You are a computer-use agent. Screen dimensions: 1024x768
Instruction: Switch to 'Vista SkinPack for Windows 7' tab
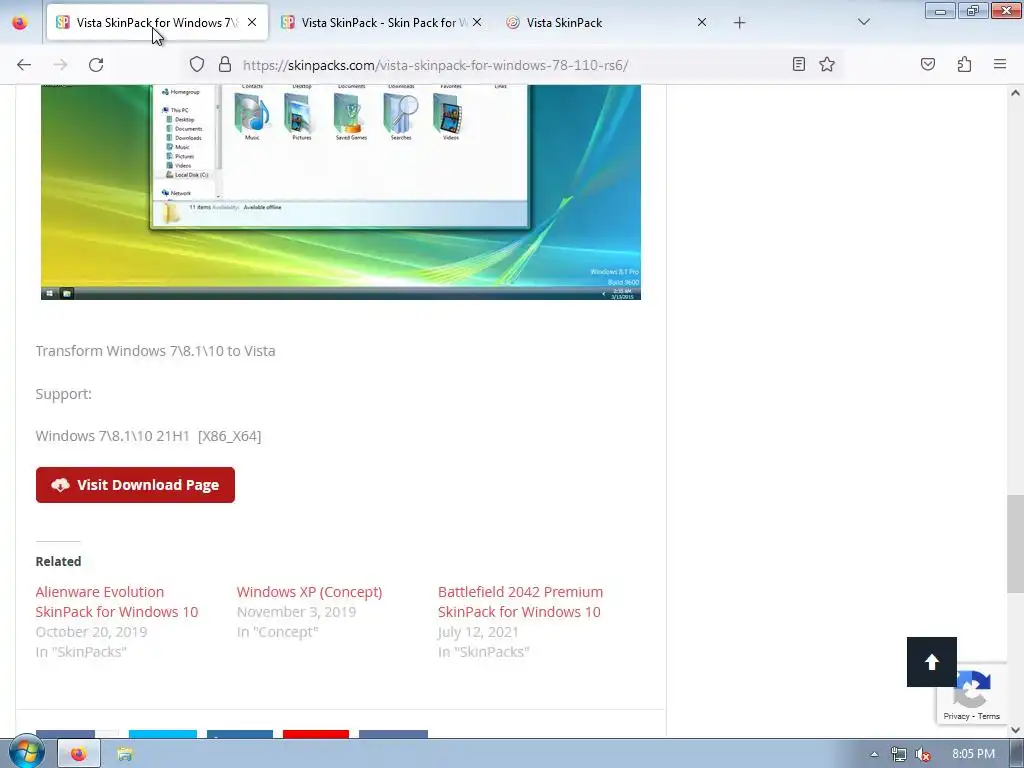pos(157,22)
